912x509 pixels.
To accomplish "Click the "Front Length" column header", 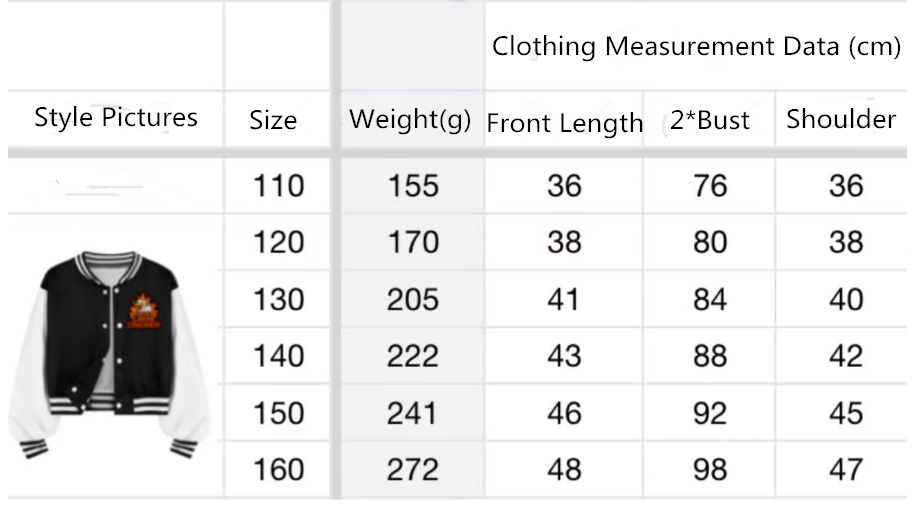I will [x=564, y=123].
